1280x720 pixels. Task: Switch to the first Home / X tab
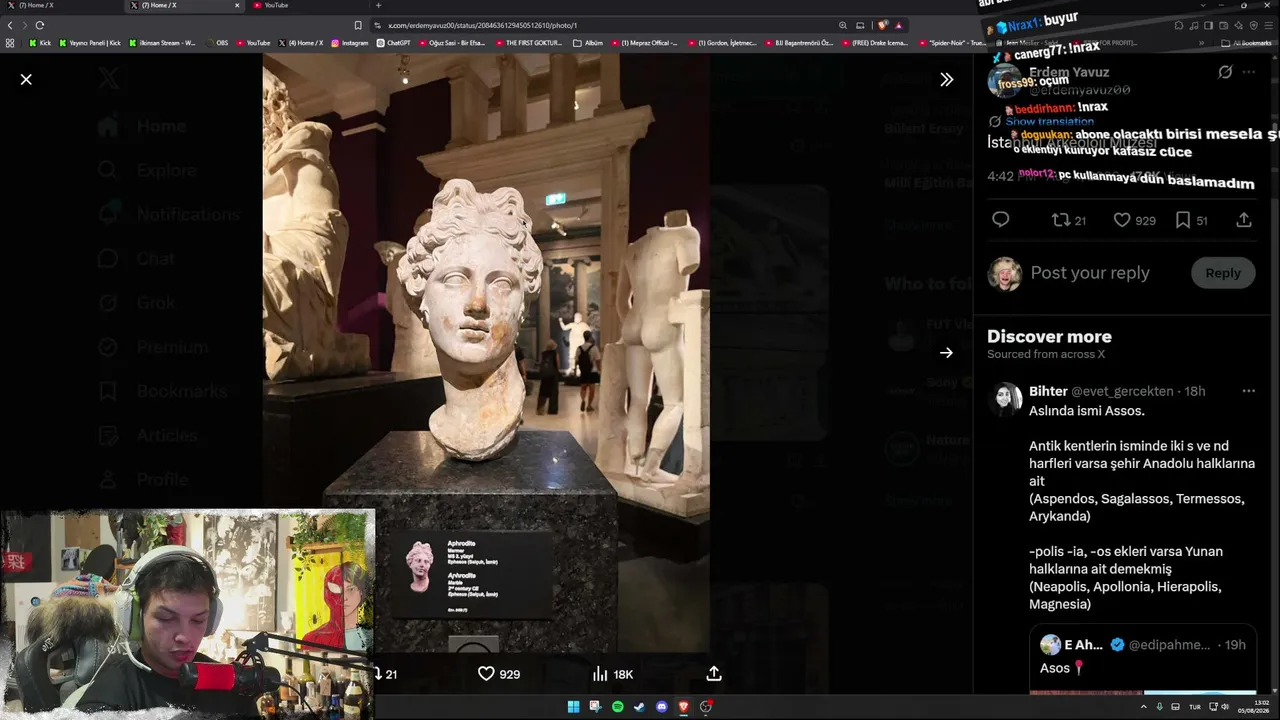[60, 5]
